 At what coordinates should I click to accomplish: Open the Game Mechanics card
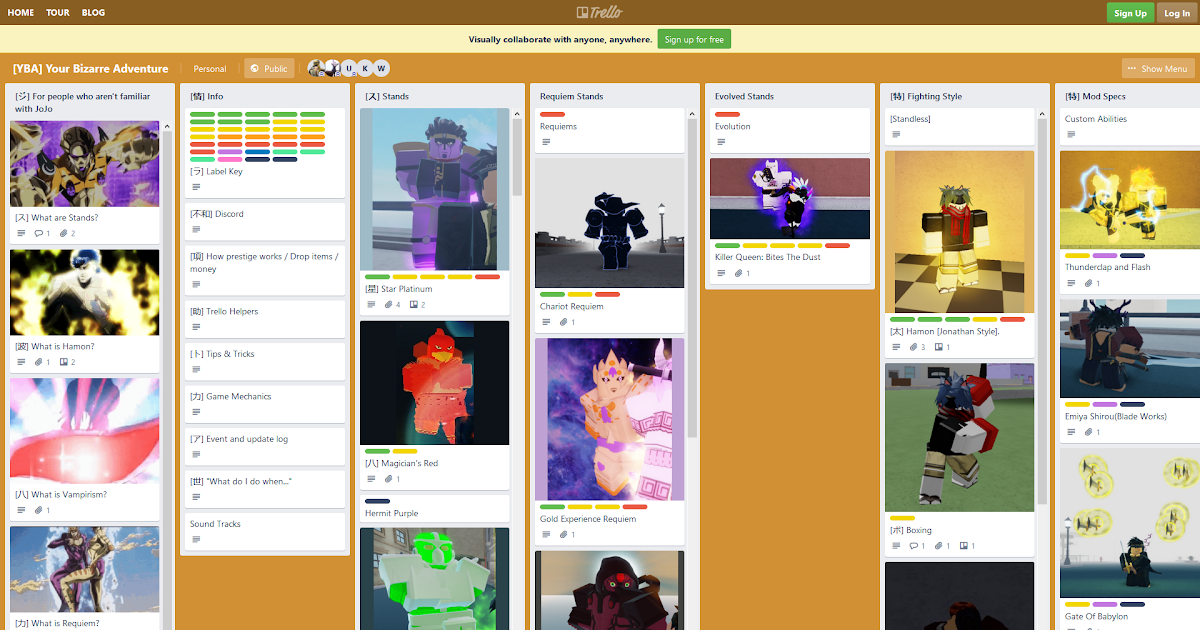pos(265,404)
